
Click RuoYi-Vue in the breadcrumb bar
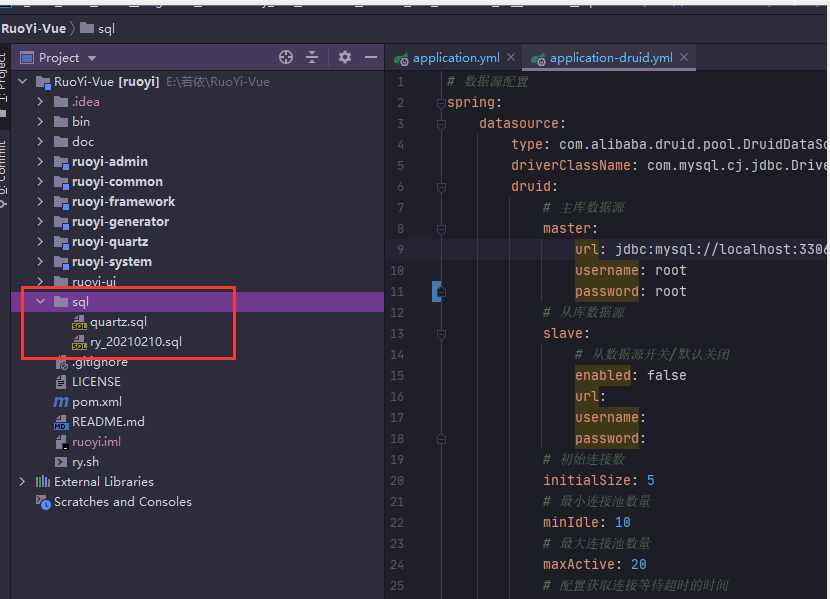(34, 29)
